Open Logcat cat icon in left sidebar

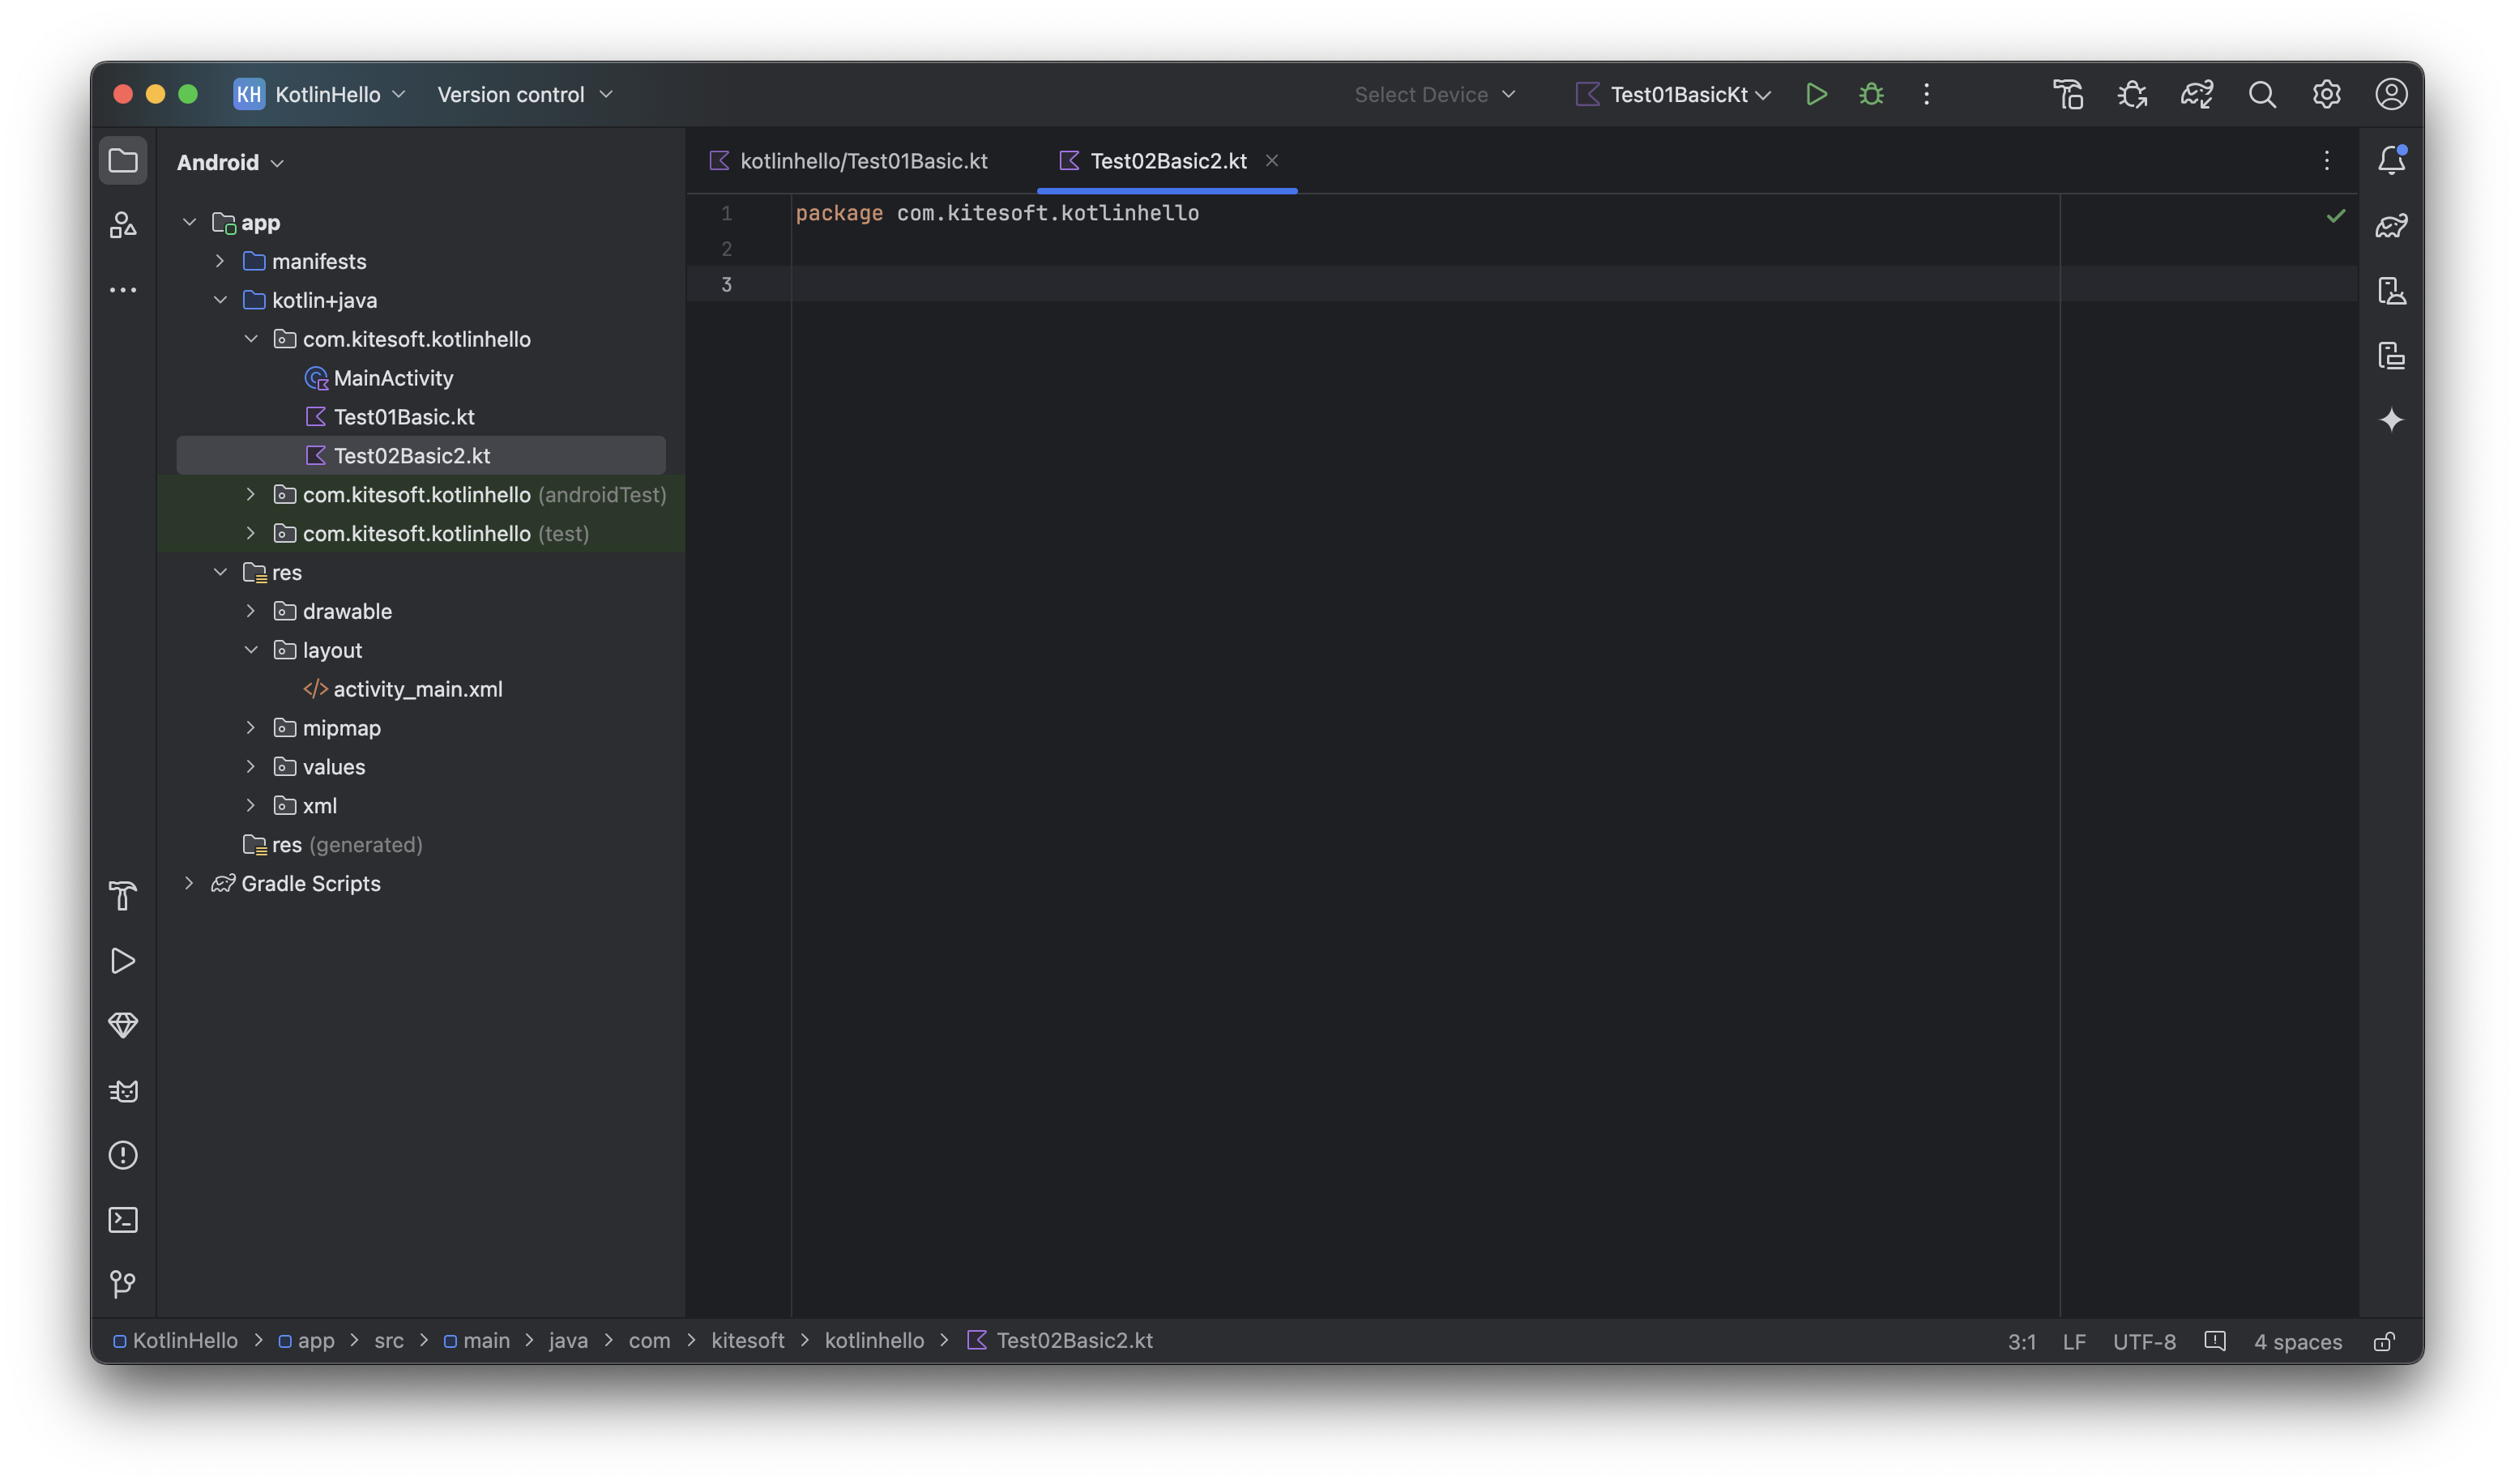(123, 1090)
